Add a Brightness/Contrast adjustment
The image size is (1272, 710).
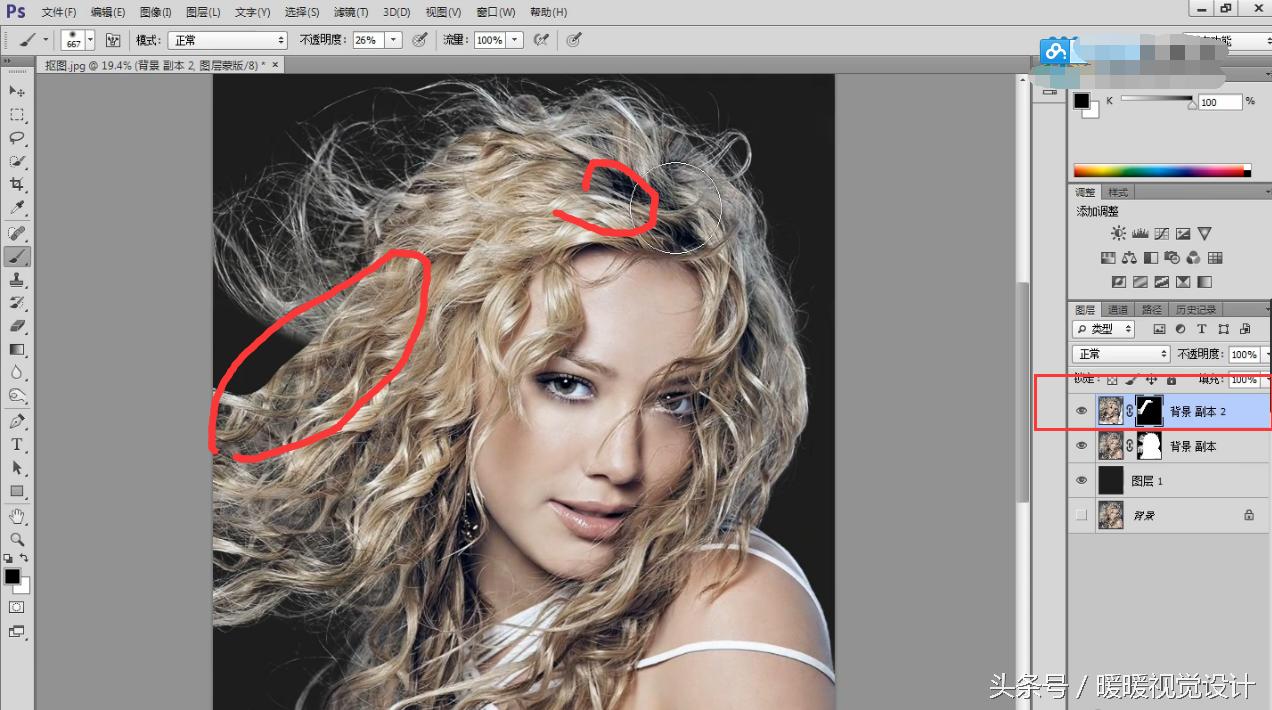click(1118, 233)
